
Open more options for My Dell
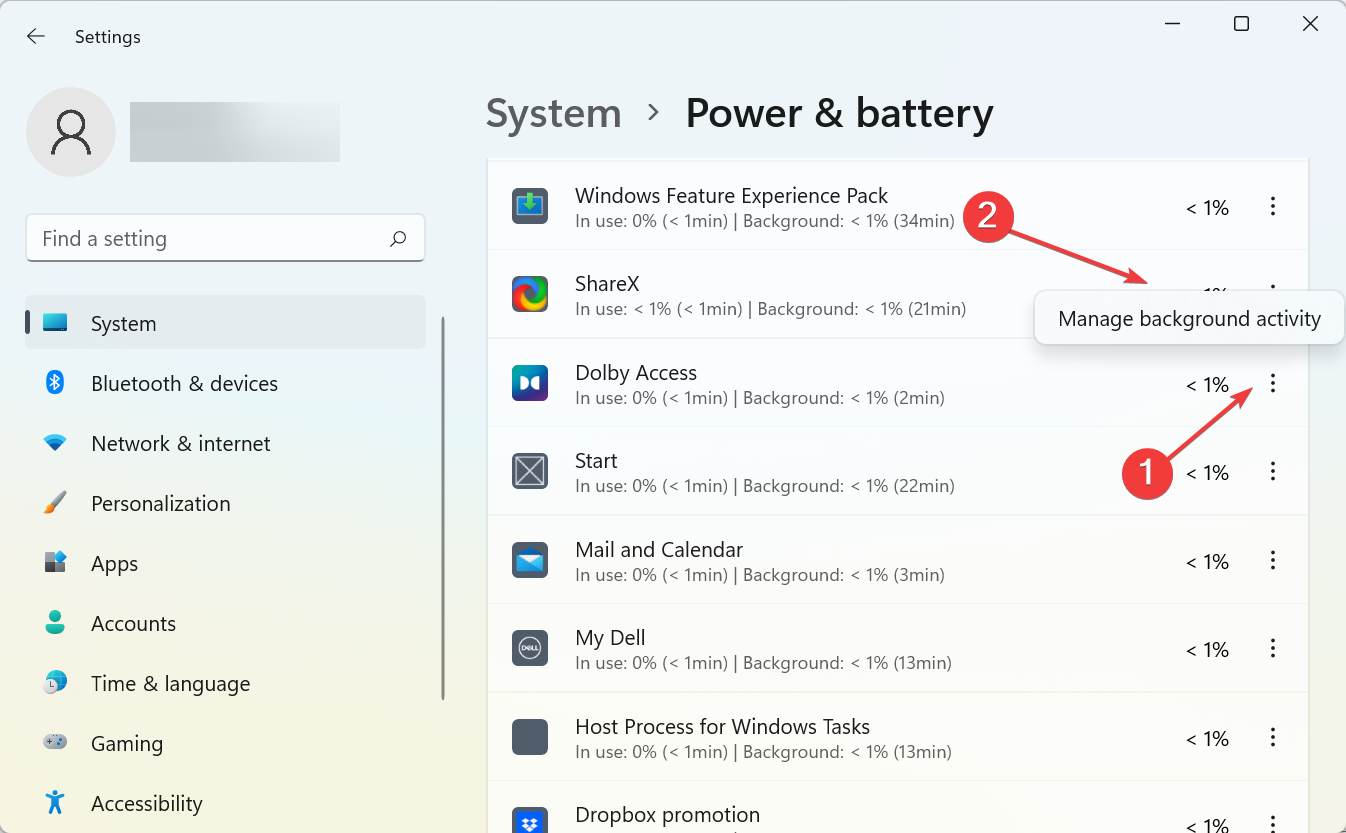(x=1273, y=649)
